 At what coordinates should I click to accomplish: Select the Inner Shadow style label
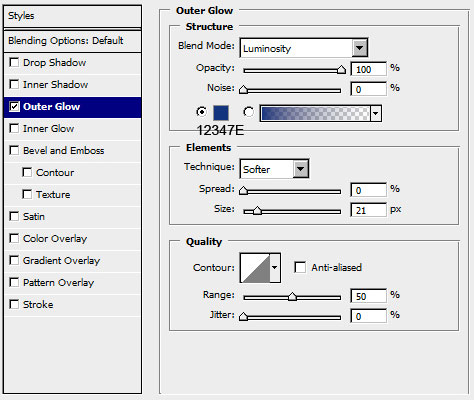[x=56, y=84]
